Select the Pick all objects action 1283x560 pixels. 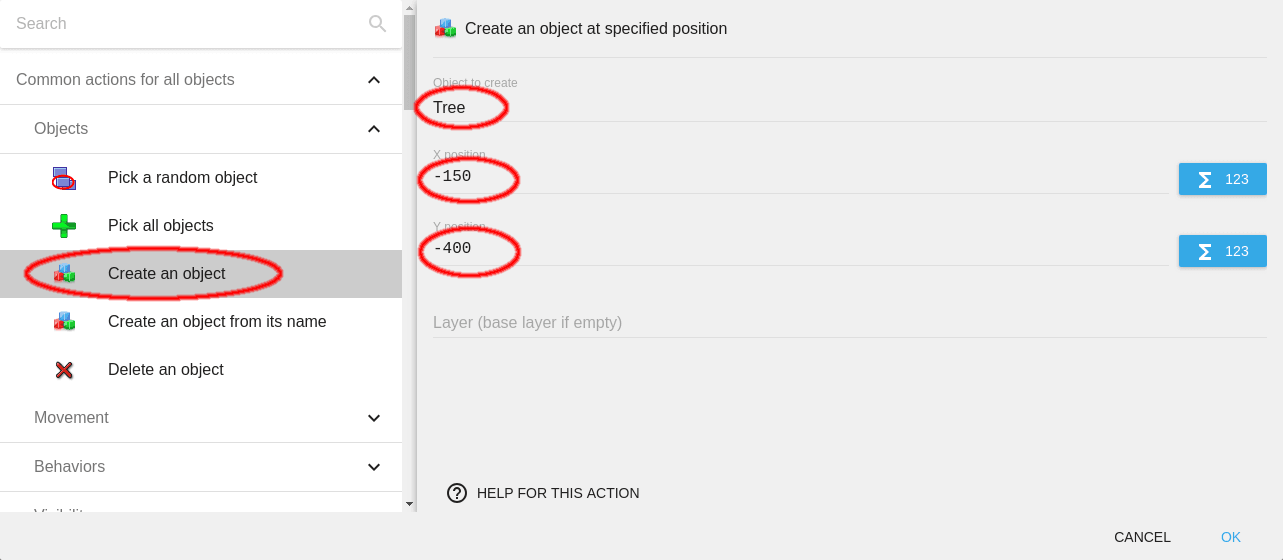pyautogui.click(x=161, y=226)
